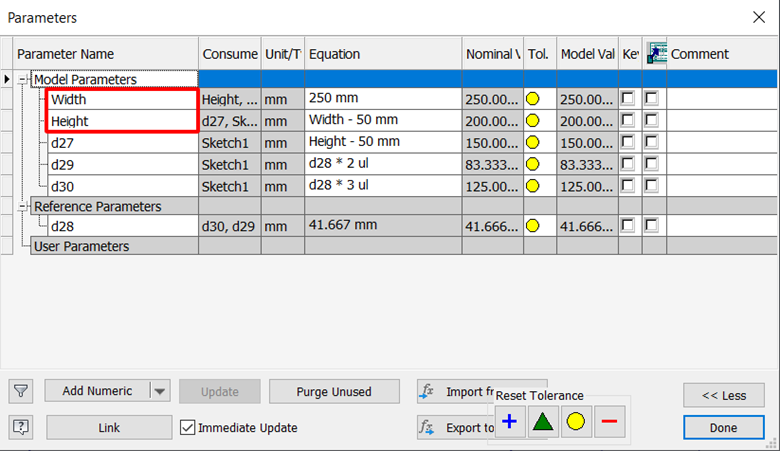Set lower tolerance with red minus
The width and height of the screenshot is (780, 451).
609,422
